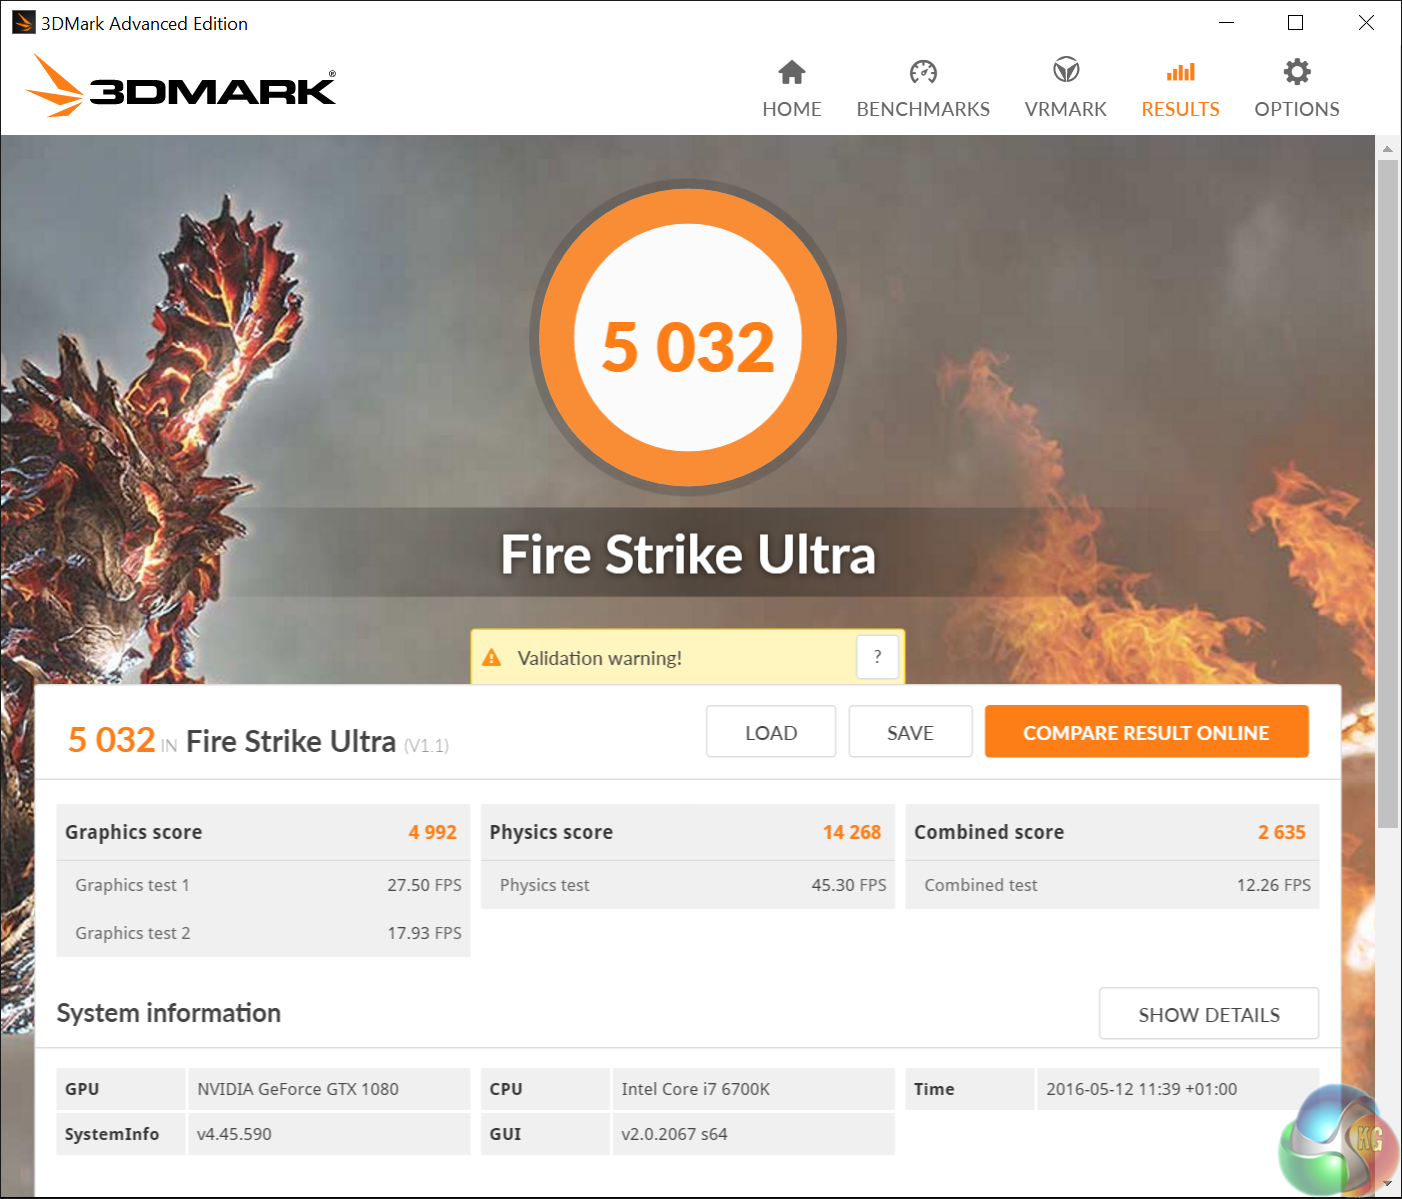This screenshot has width=1402, height=1199.
Task: Click the Combined test row label
Action: (x=981, y=885)
